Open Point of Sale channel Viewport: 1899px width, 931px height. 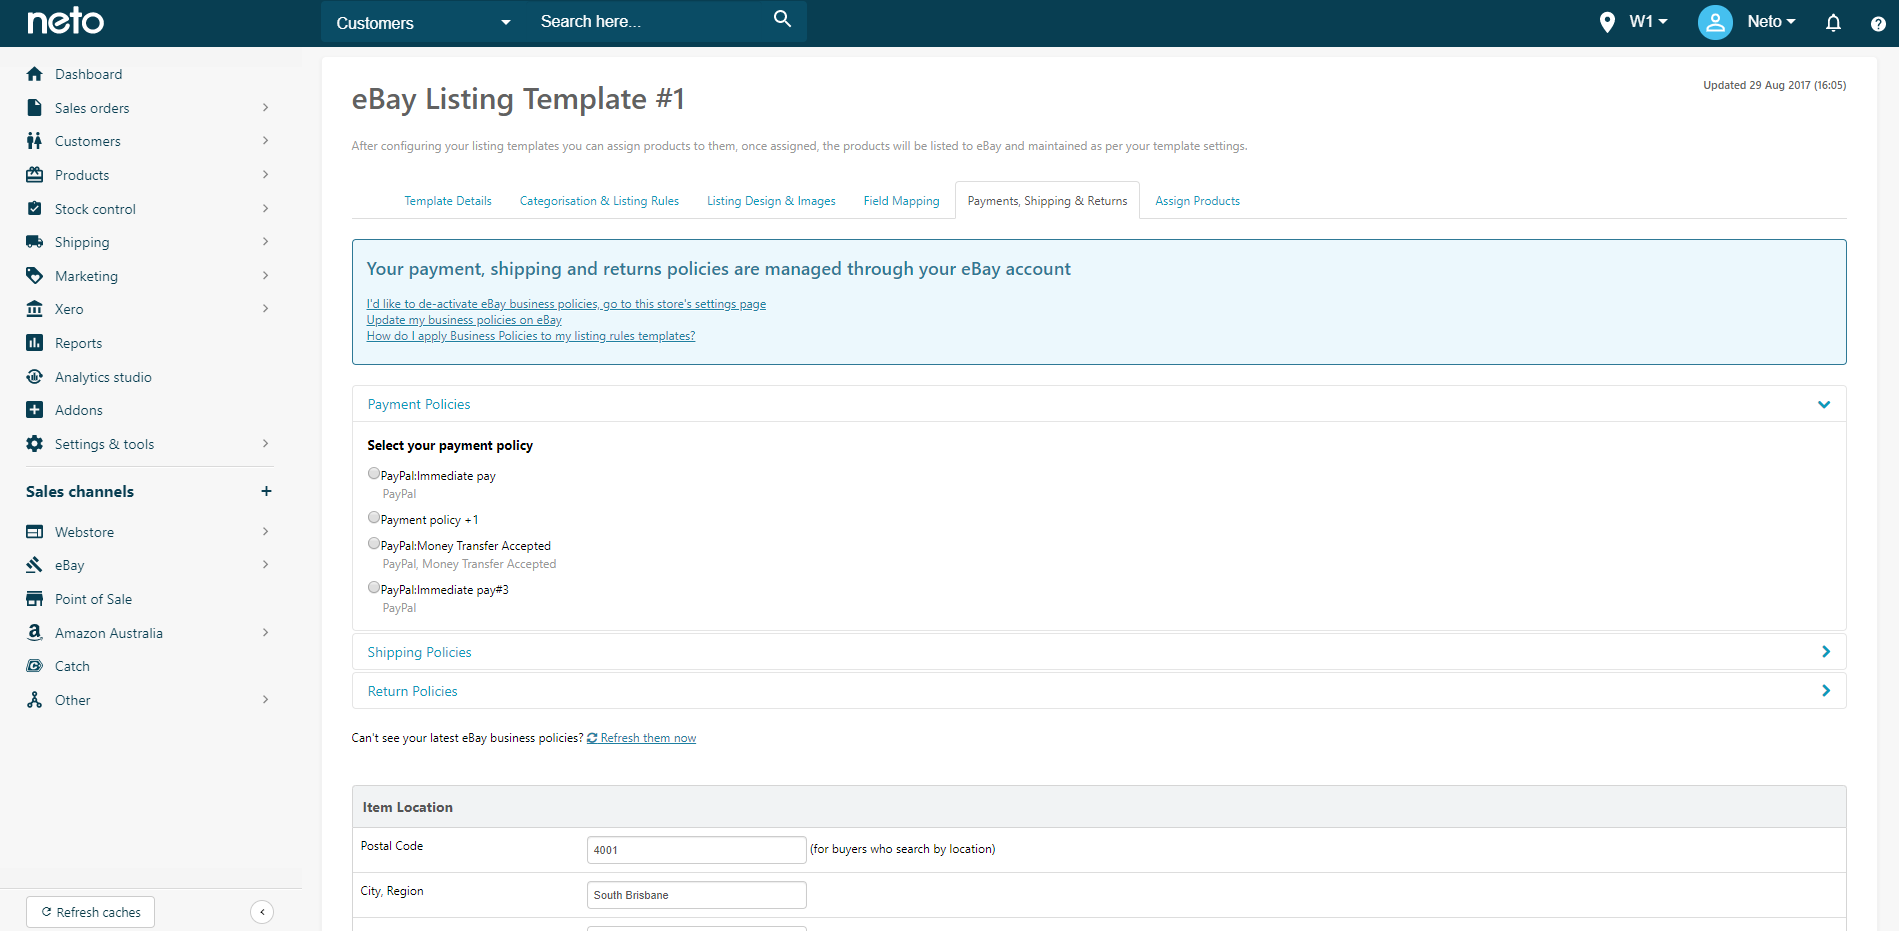[93, 599]
